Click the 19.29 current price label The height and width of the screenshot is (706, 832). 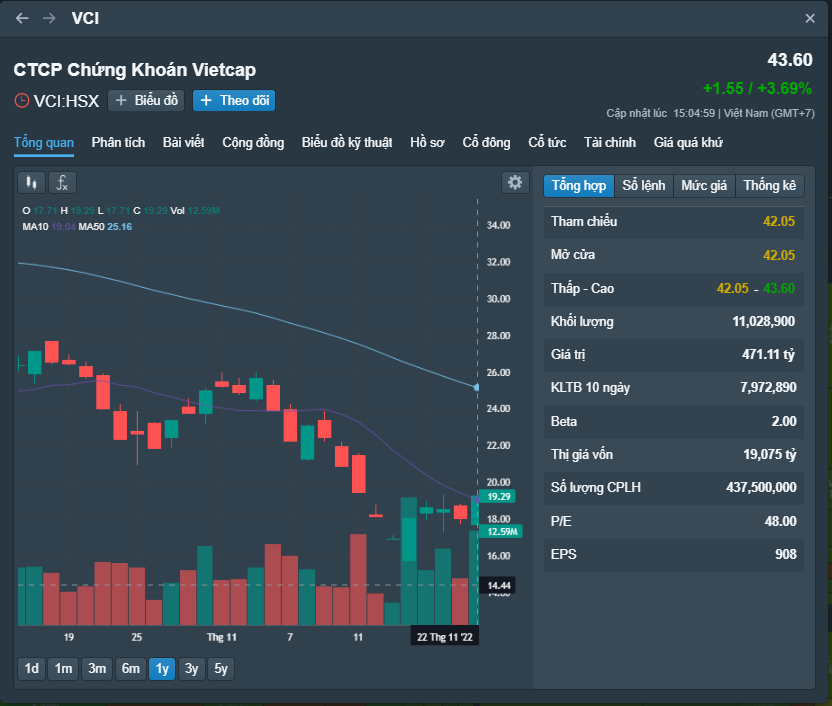pyautogui.click(x=499, y=496)
